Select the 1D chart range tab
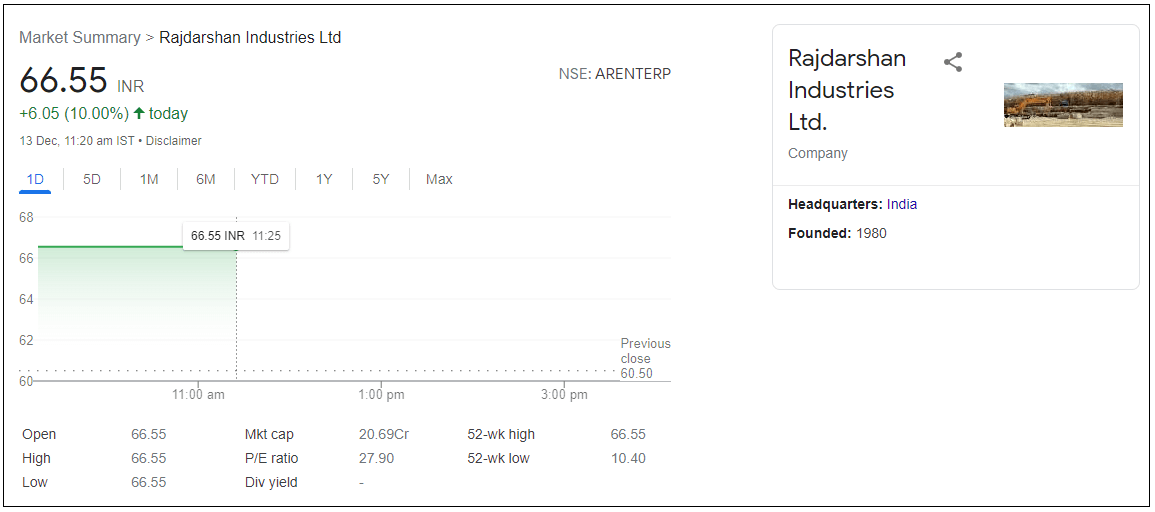Image resolution: width=1155 pixels, height=512 pixels. point(35,180)
